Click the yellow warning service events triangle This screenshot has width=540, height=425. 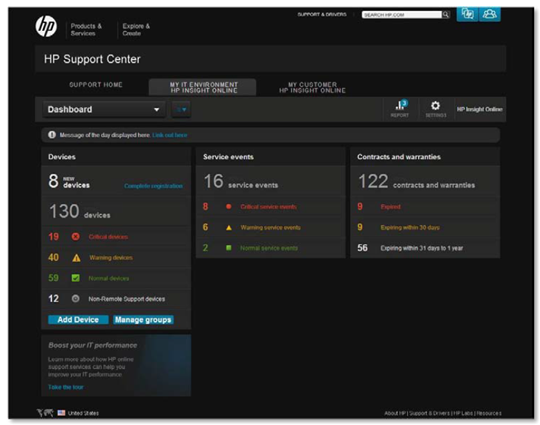[x=229, y=228]
